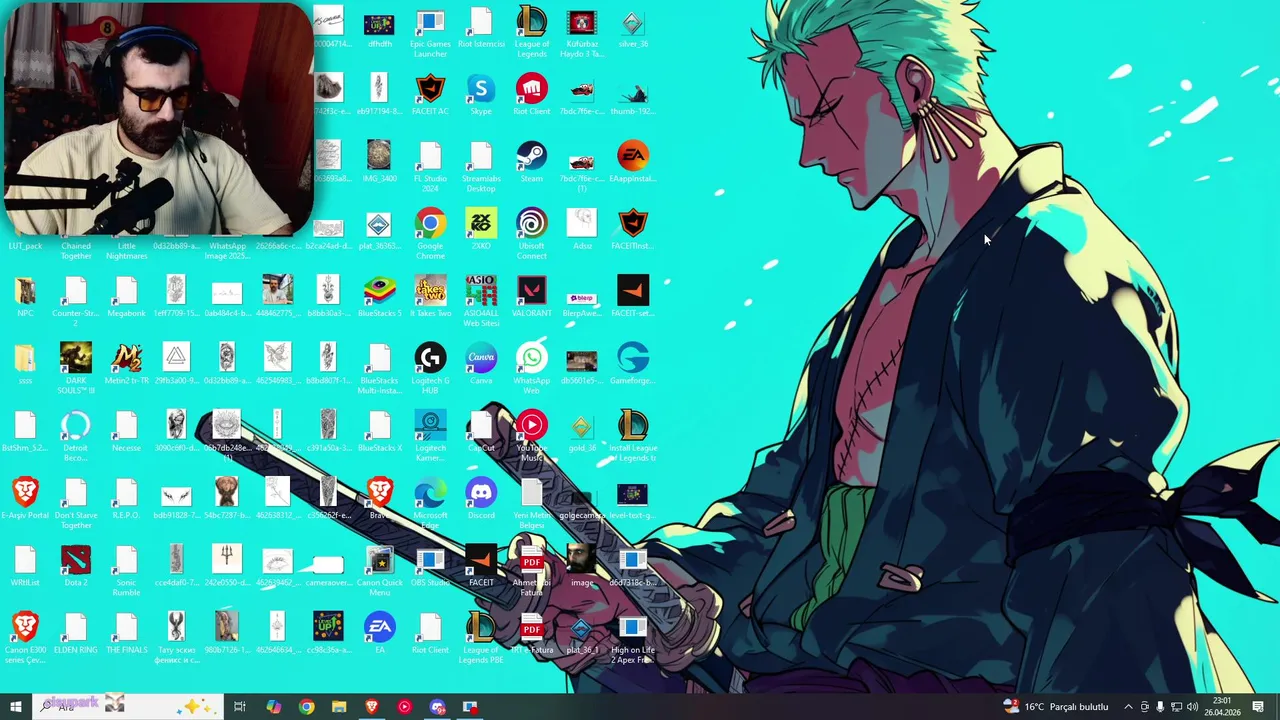The image size is (1280, 720).
Task: Open the 'image' portrait file thumbnail
Action: click(582, 564)
